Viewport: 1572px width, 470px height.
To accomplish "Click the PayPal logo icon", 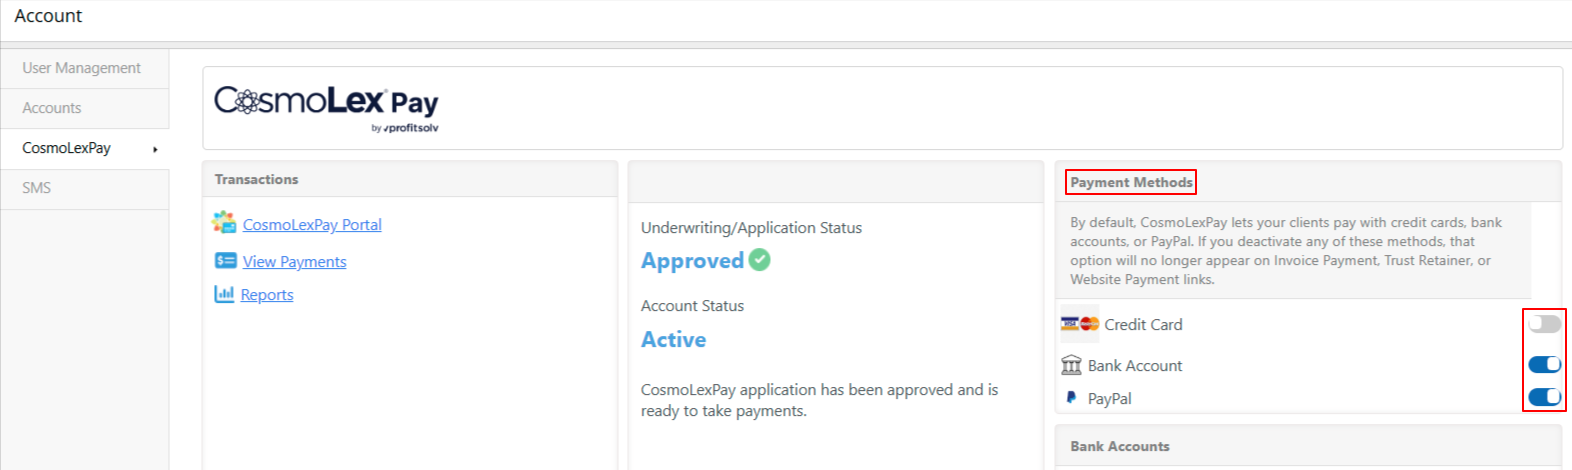I will coord(1071,398).
